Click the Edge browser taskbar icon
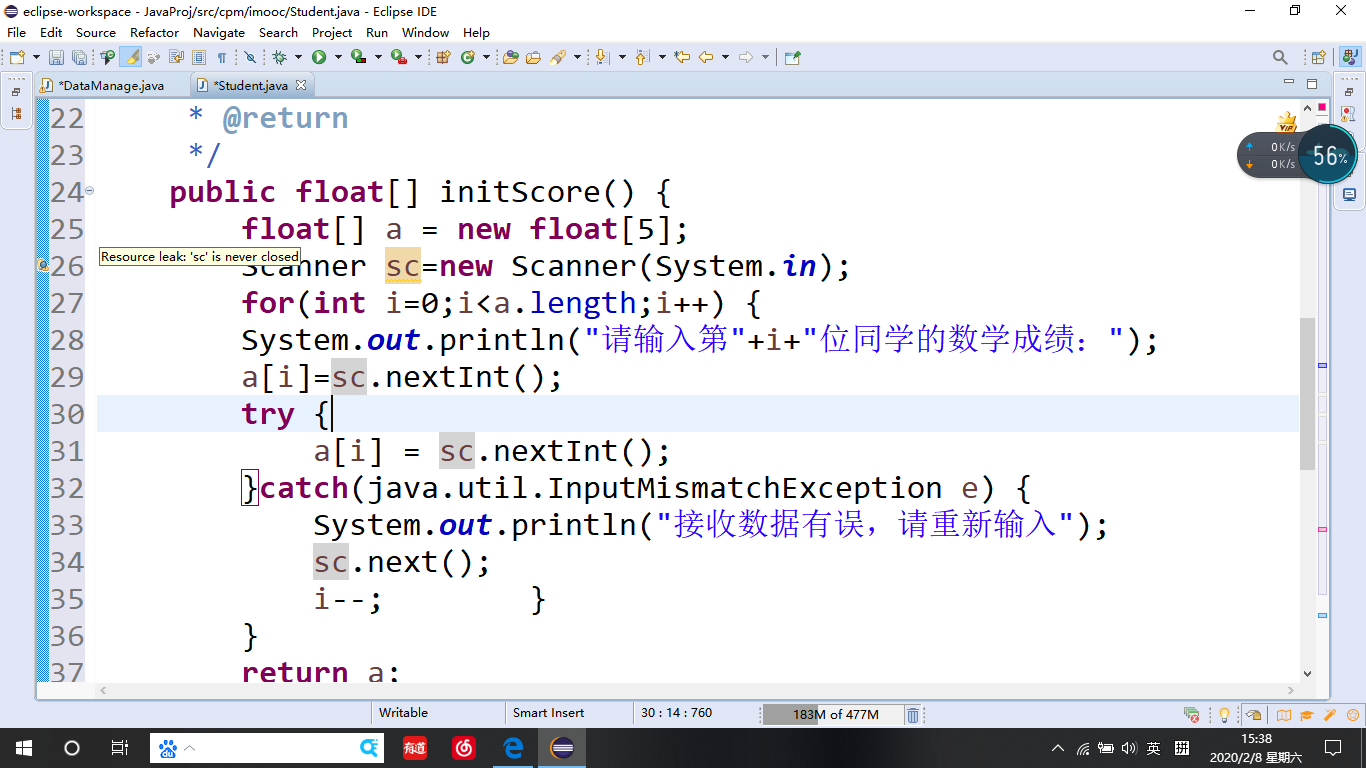This screenshot has height=768, width=1366. coord(513,747)
